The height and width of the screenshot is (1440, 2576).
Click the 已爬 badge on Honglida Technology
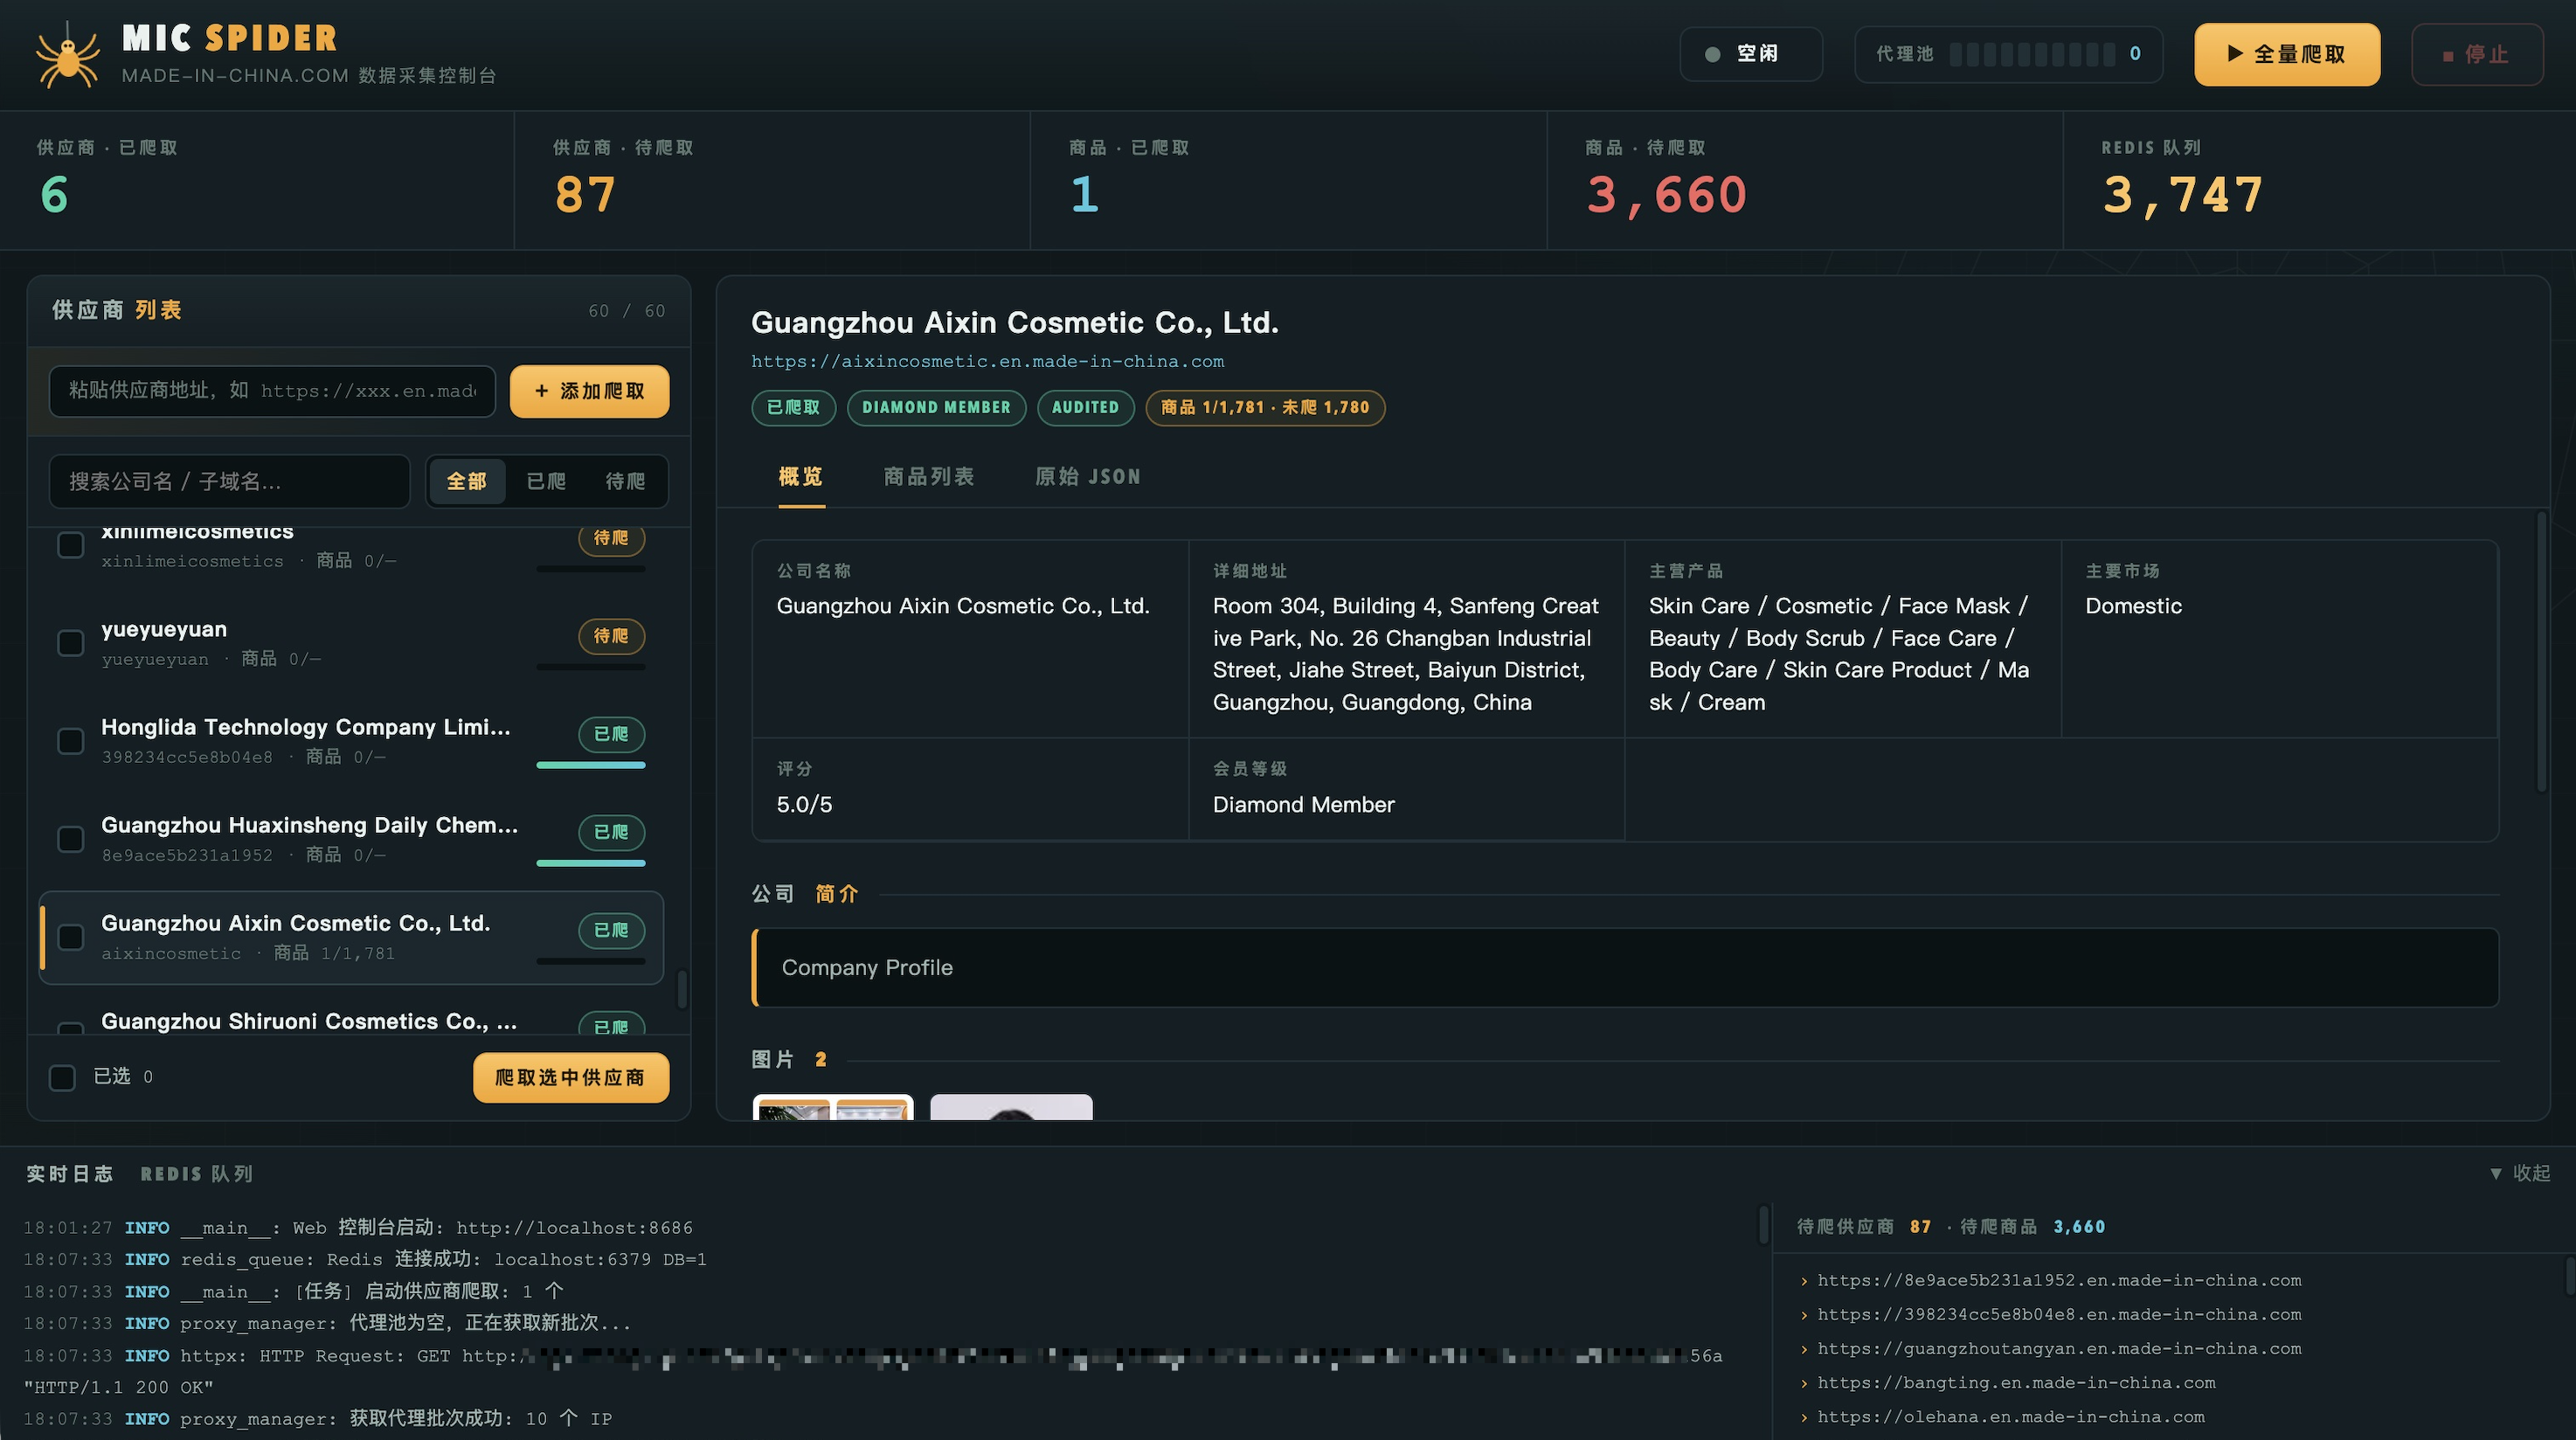click(611, 734)
